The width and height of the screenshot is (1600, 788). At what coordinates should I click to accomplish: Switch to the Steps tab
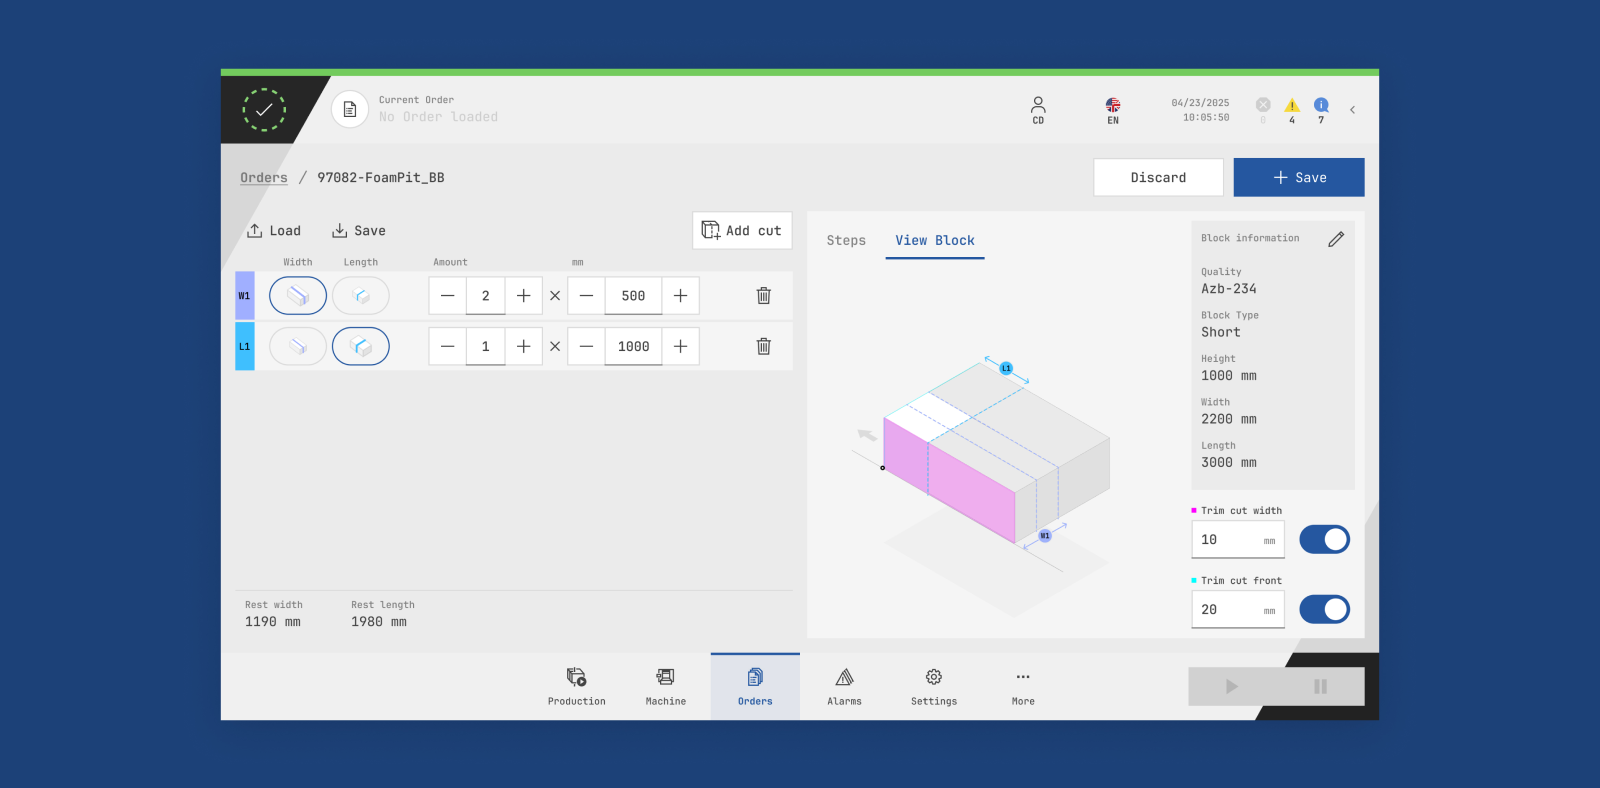click(x=846, y=241)
